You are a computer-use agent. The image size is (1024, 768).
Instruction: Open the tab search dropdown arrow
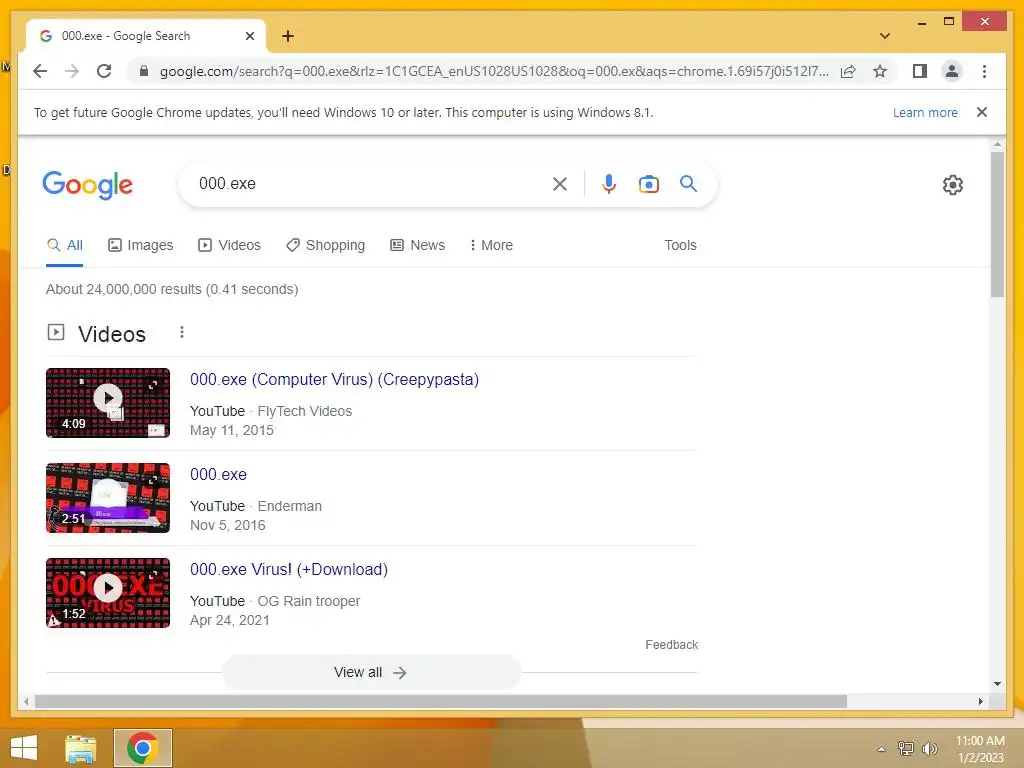[885, 36]
